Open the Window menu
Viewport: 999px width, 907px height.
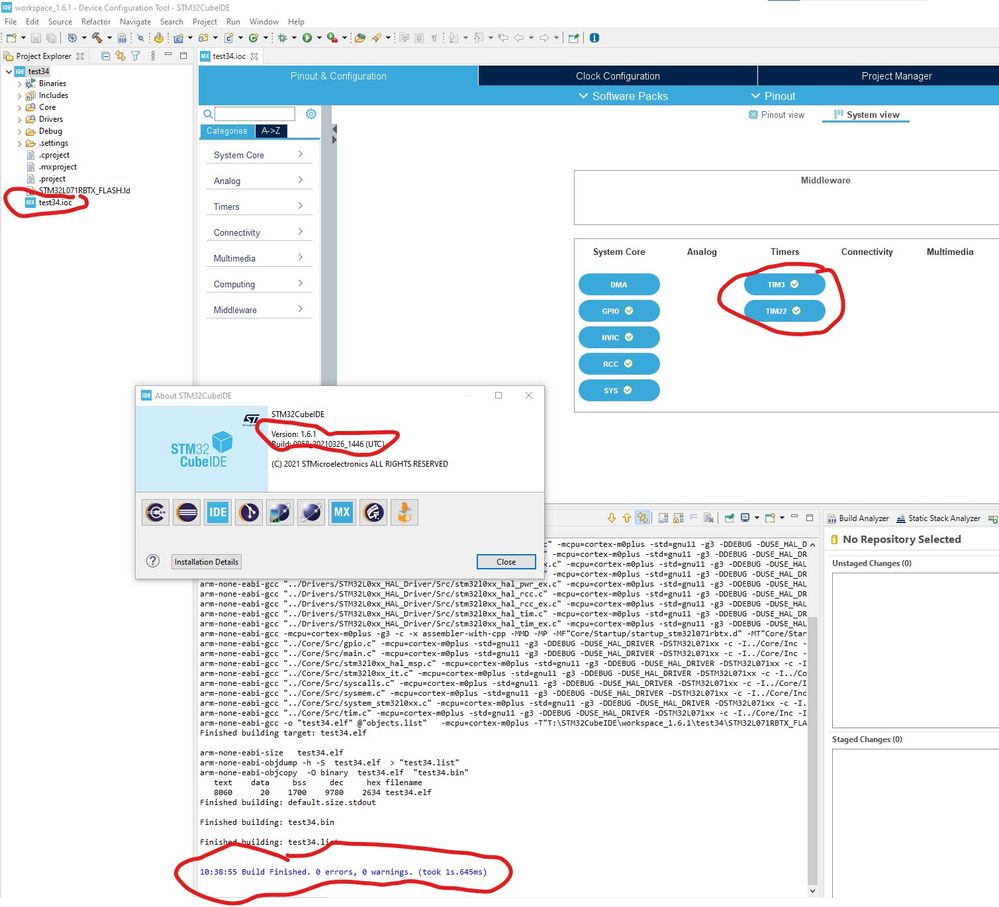tap(264, 22)
